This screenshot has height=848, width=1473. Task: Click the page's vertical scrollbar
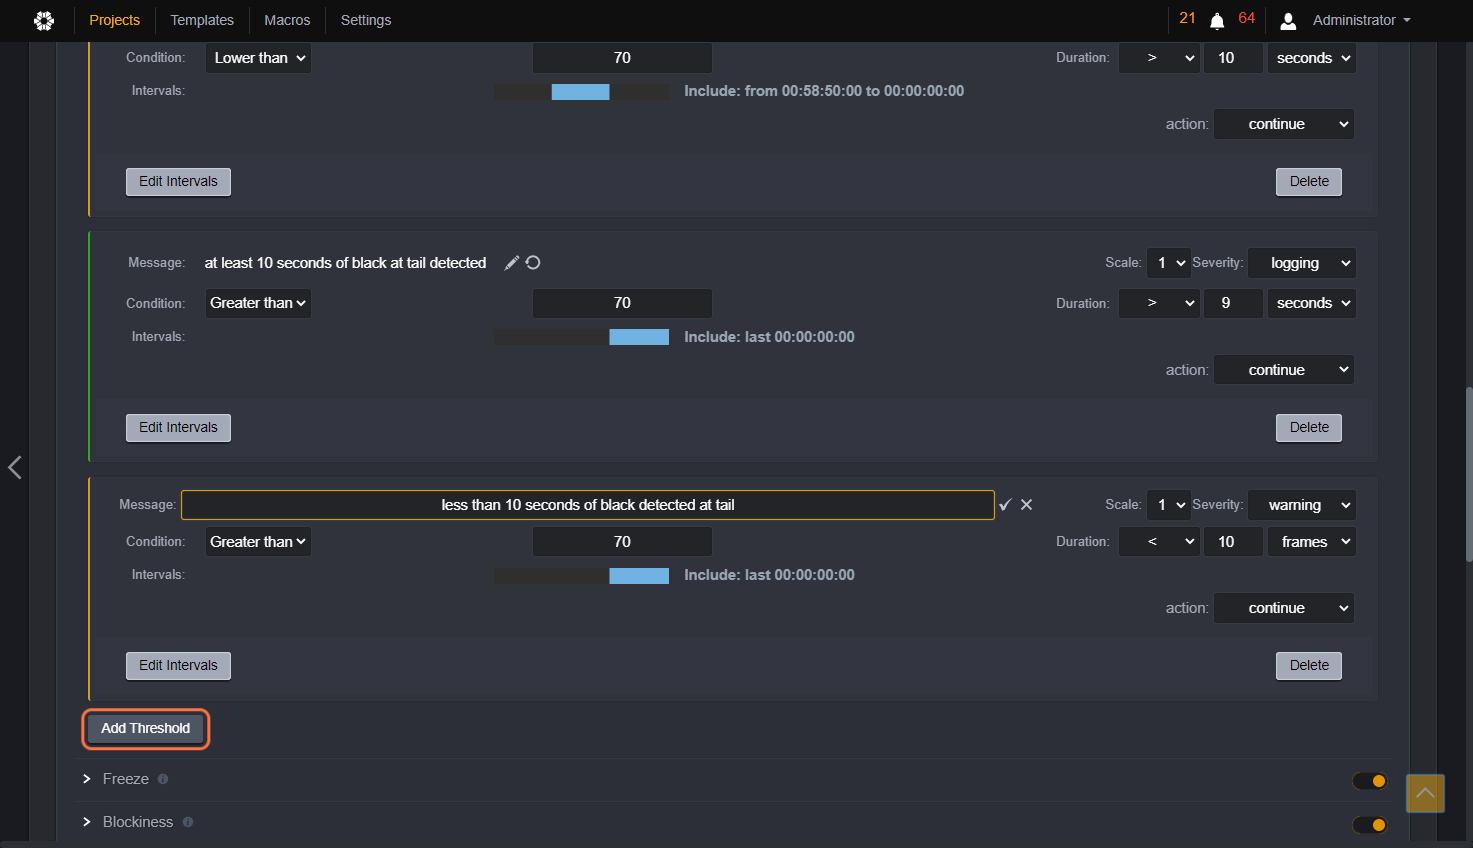pos(1468,474)
